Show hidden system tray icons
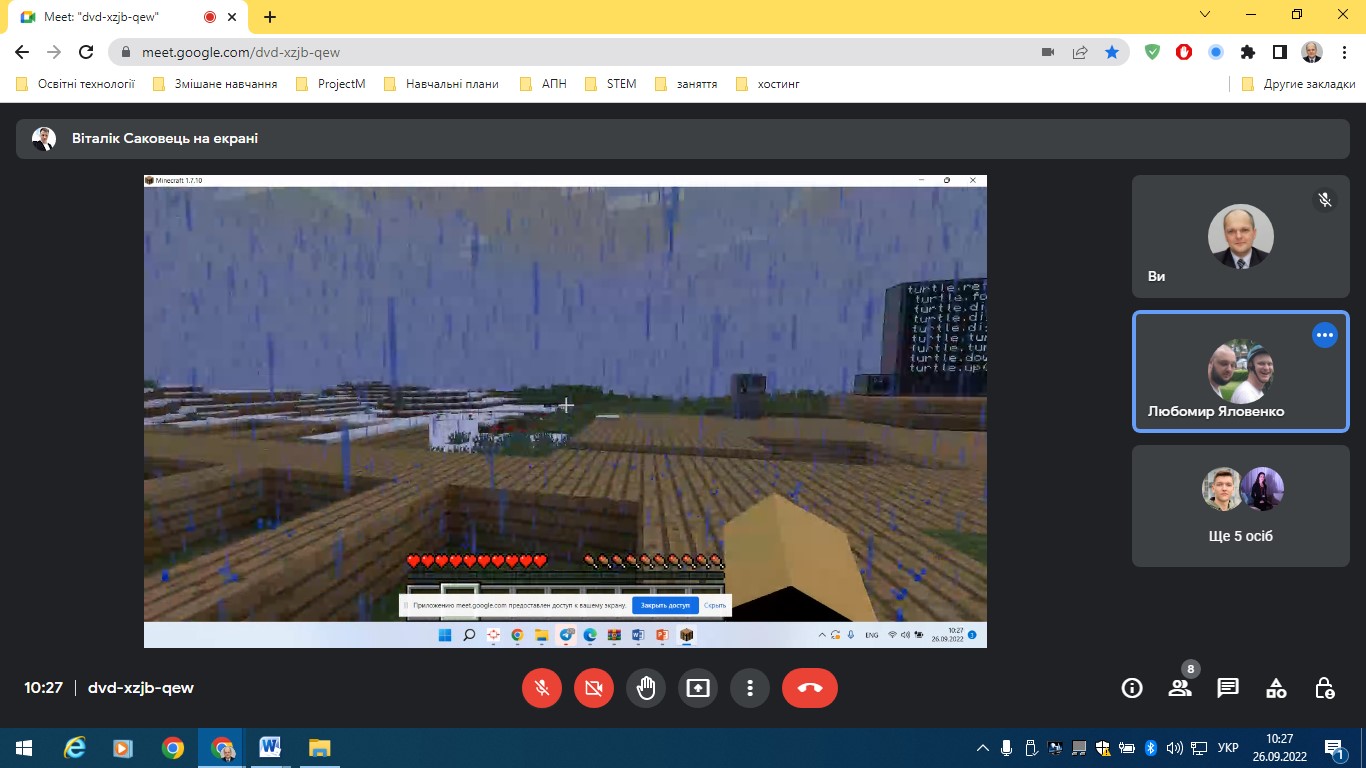 click(983, 748)
